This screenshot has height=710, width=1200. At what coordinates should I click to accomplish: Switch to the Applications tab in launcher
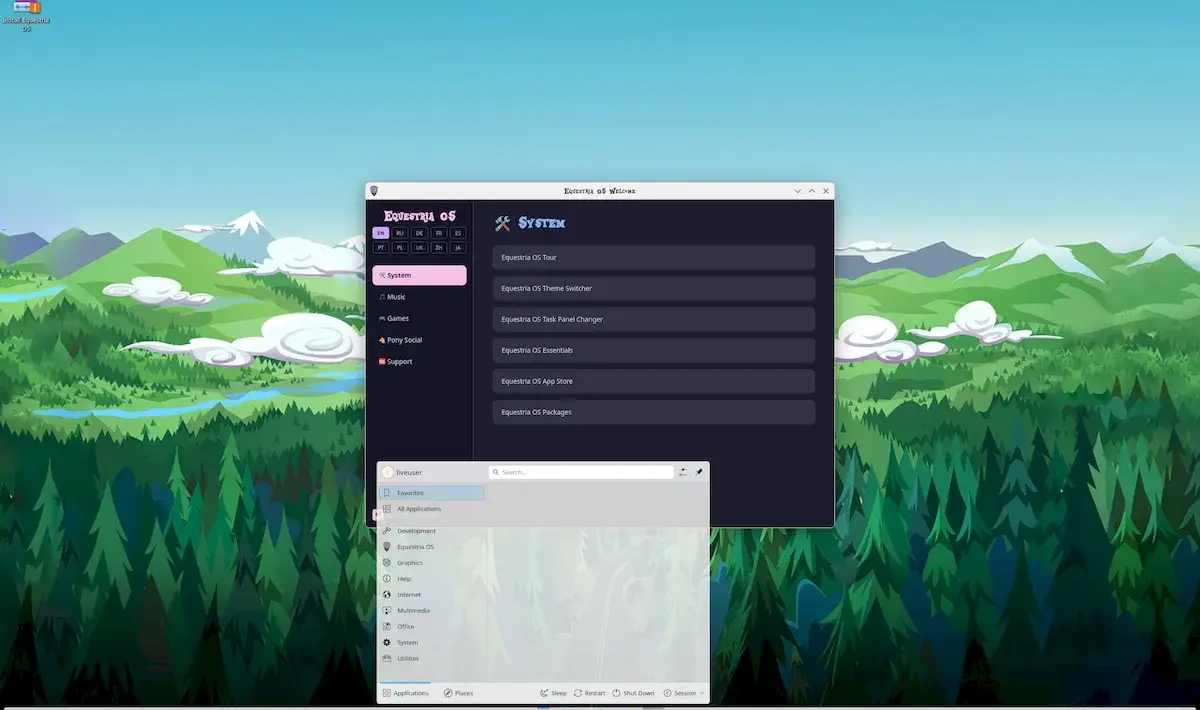click(x=405, y=693)
